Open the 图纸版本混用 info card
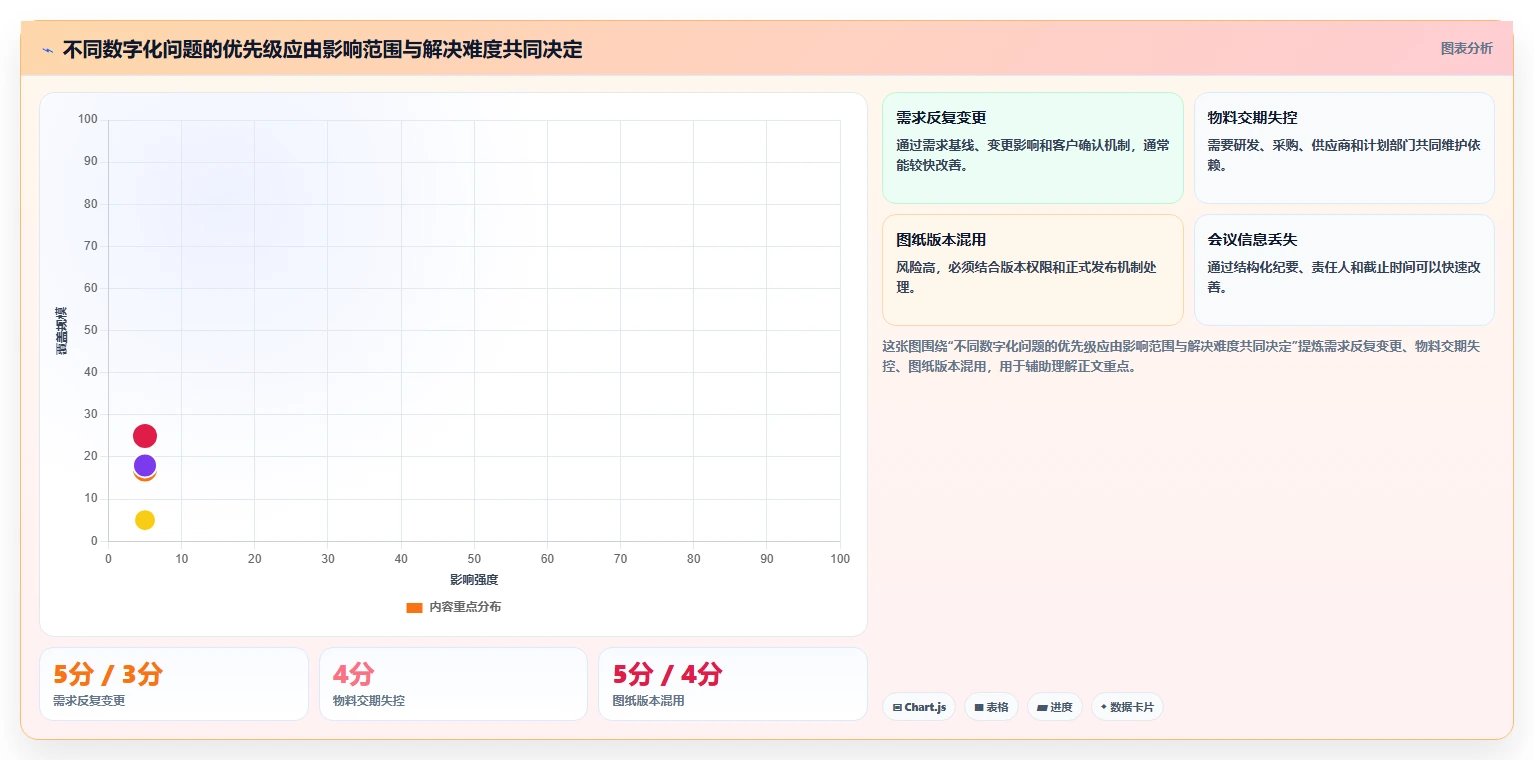The height and width of the screenshot is (760, 1534). point(1033,270)
